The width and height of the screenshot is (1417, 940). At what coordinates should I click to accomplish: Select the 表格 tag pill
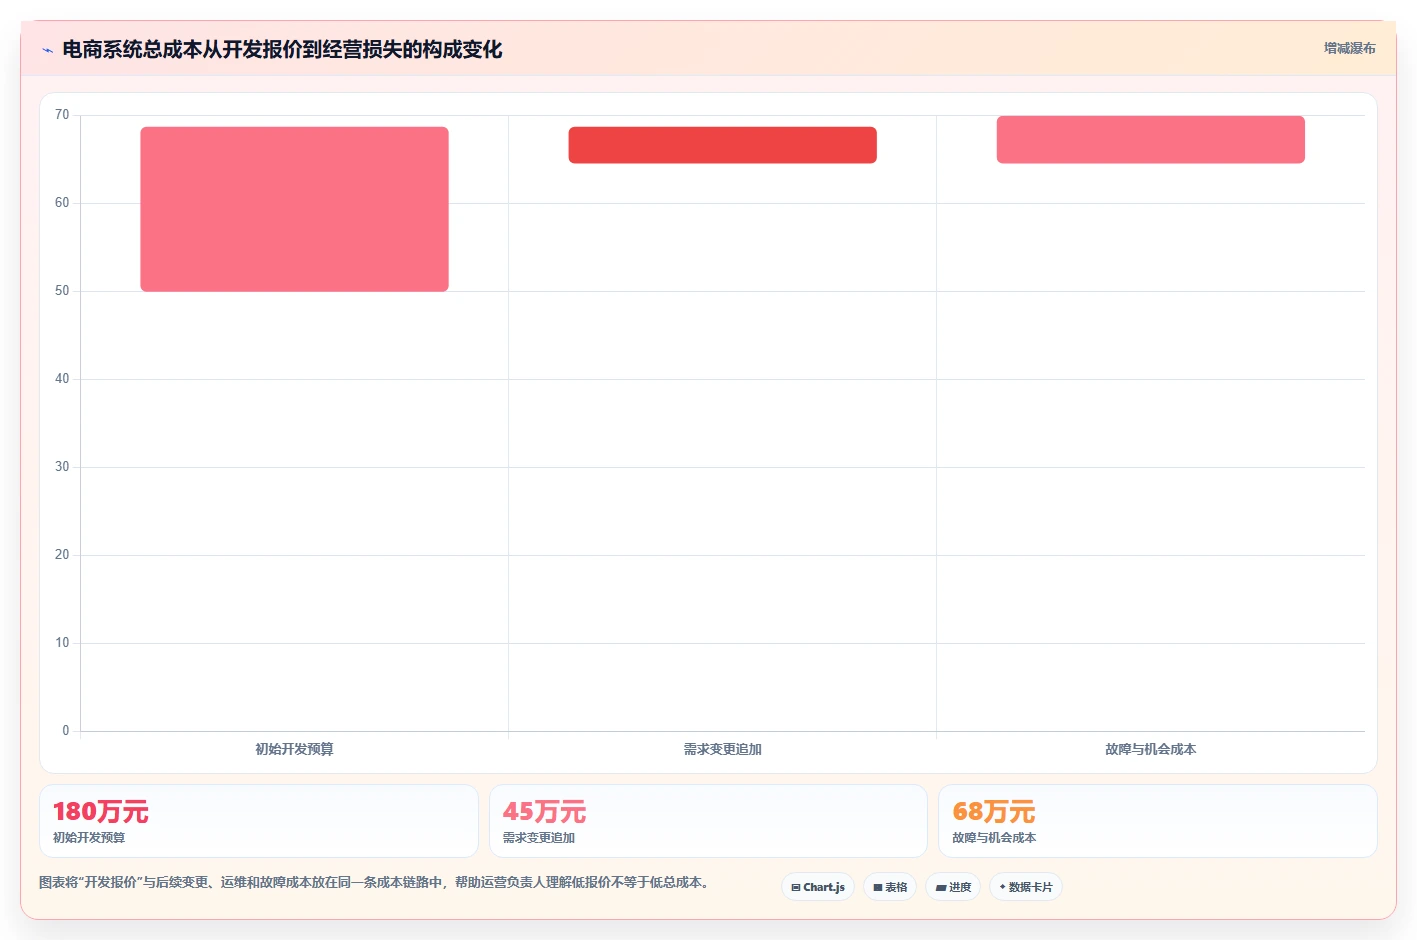890,887
